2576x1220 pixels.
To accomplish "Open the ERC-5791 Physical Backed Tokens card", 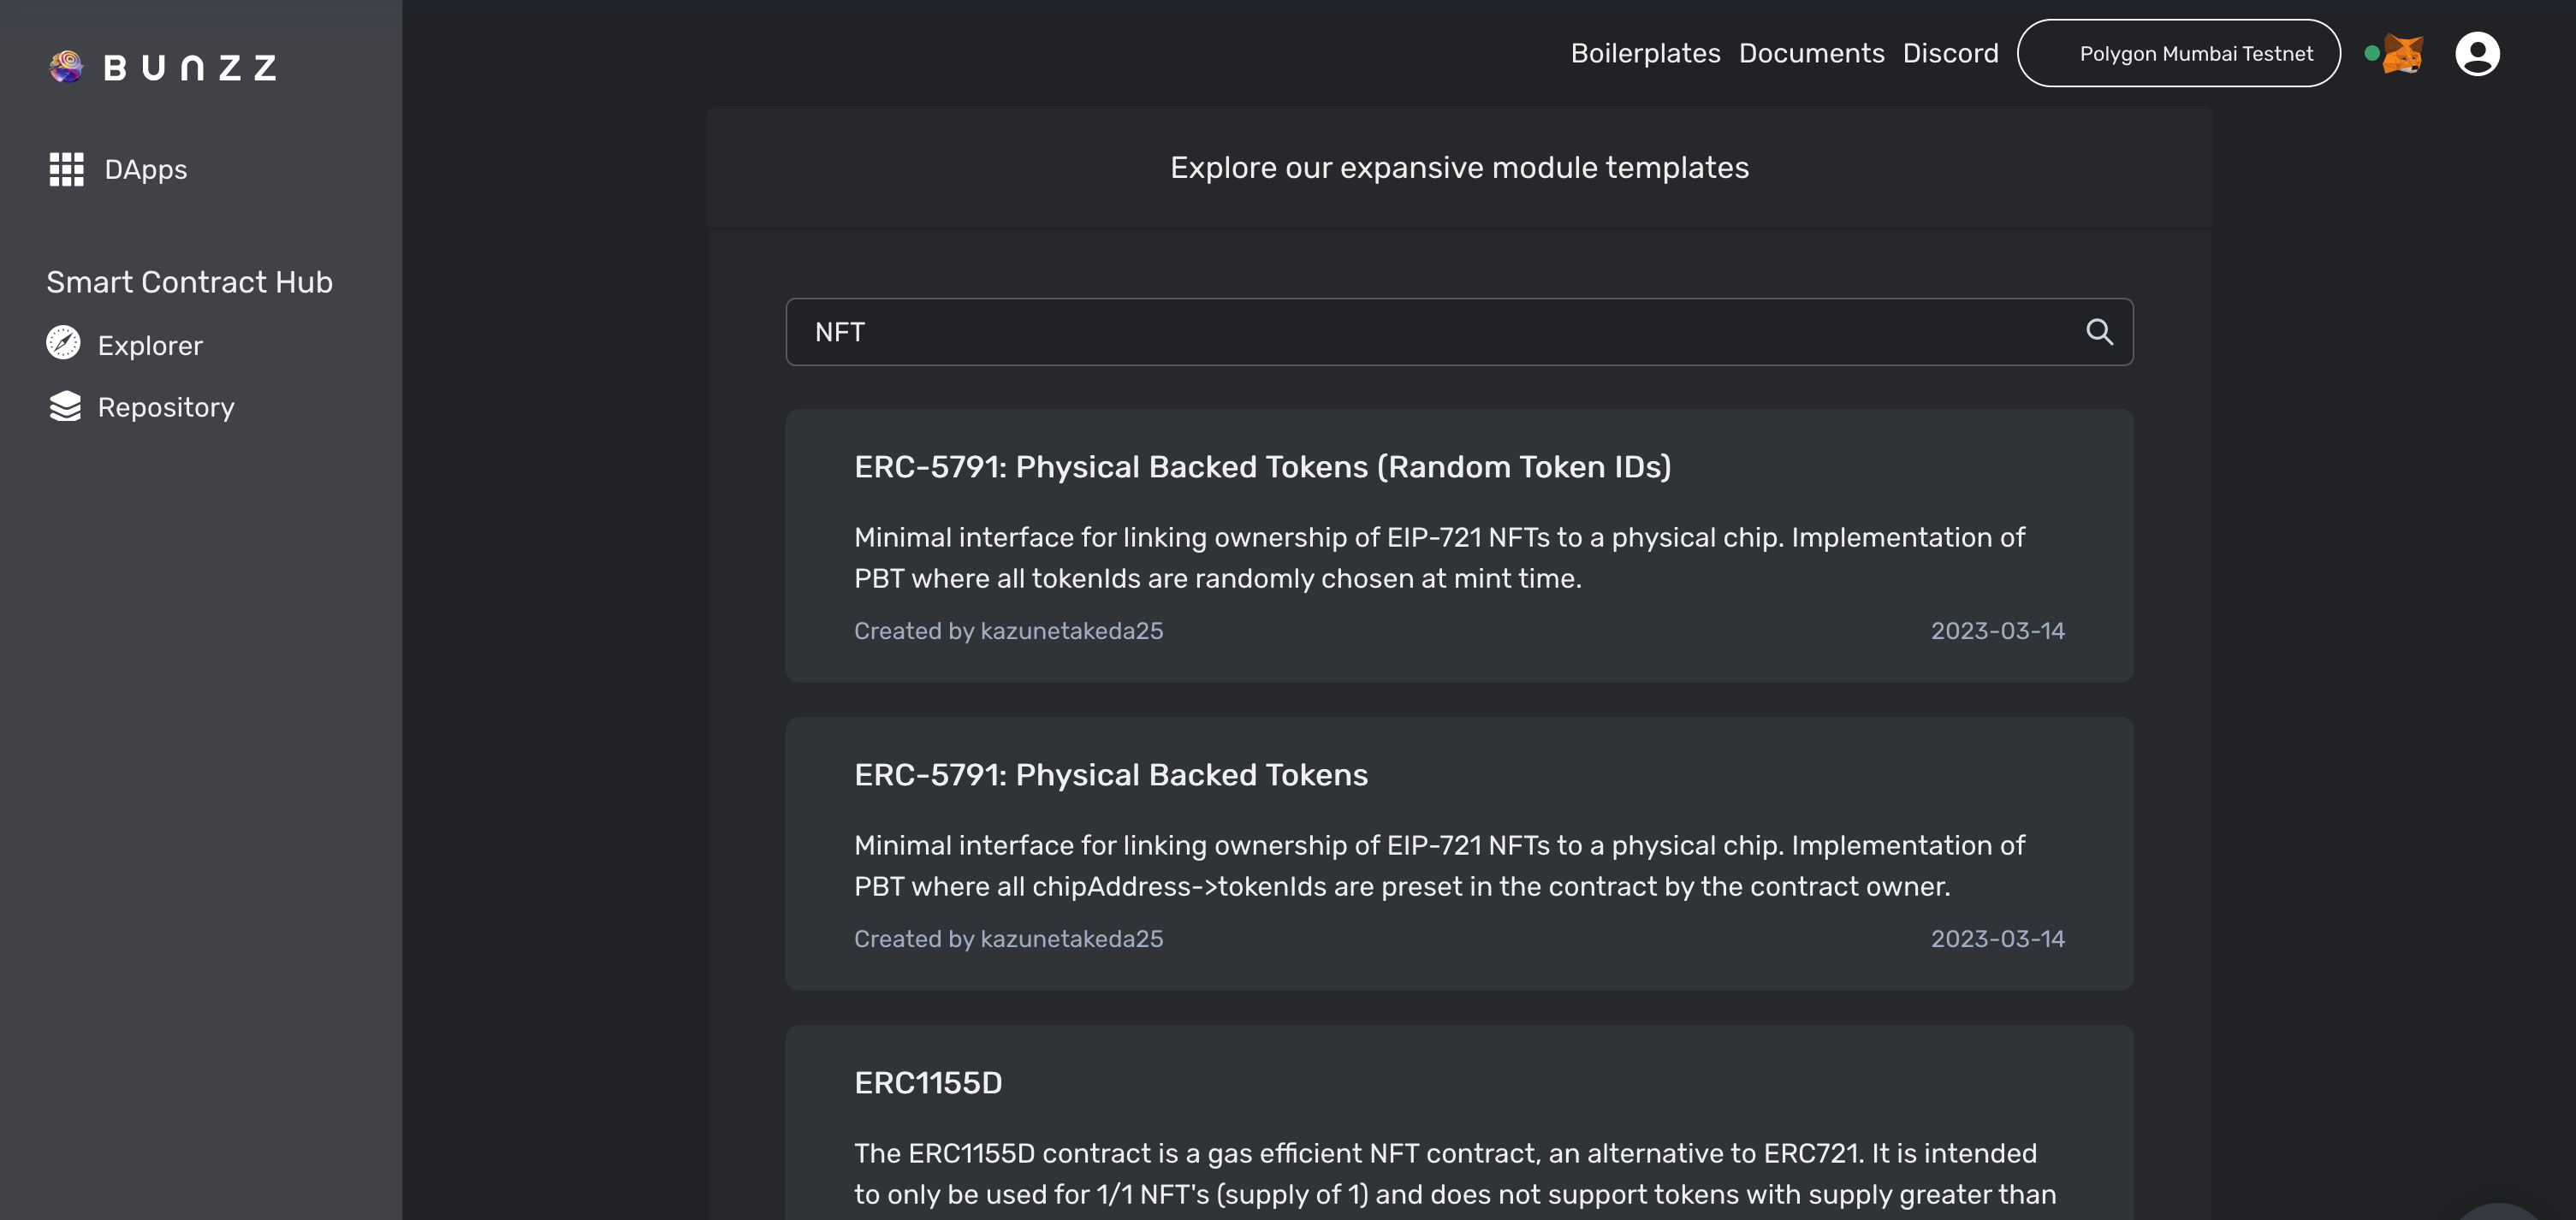I will point(1110,775).
